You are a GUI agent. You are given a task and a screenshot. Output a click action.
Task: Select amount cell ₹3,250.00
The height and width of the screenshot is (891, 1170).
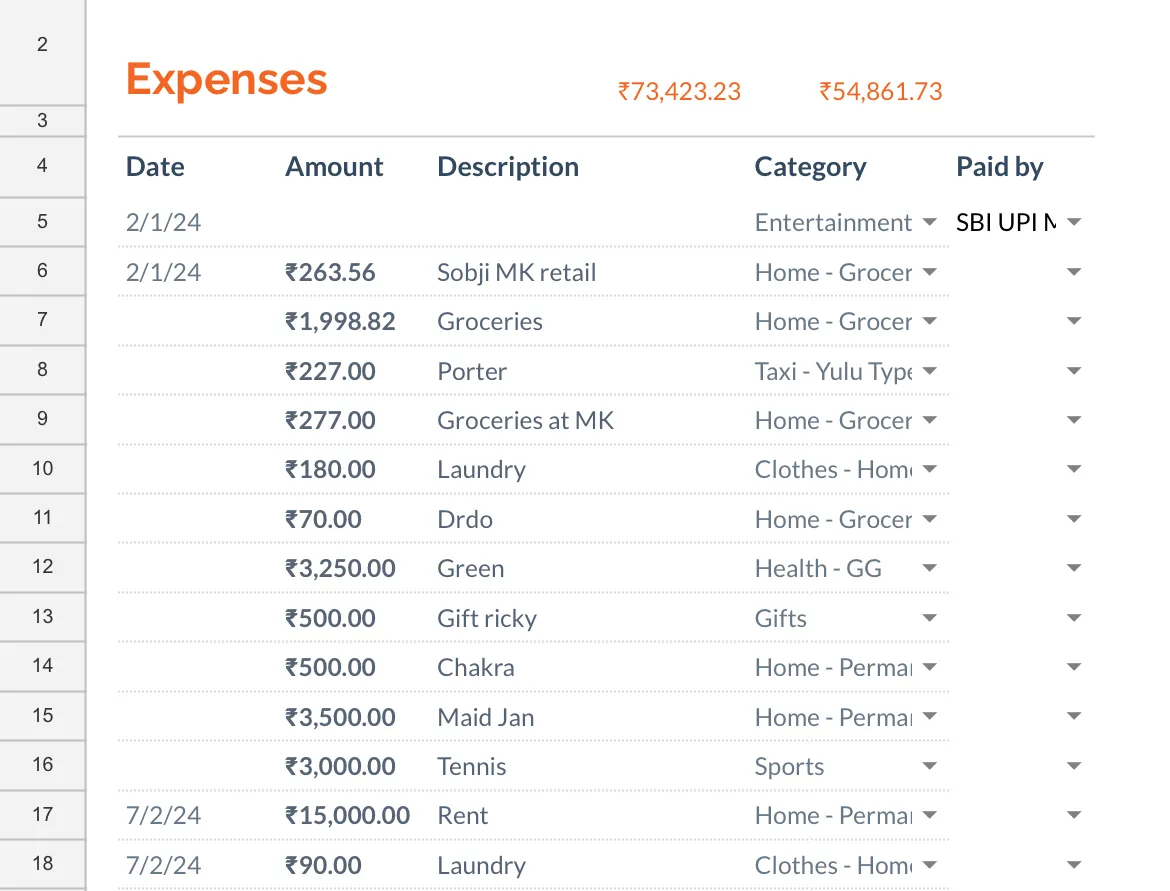340,569
